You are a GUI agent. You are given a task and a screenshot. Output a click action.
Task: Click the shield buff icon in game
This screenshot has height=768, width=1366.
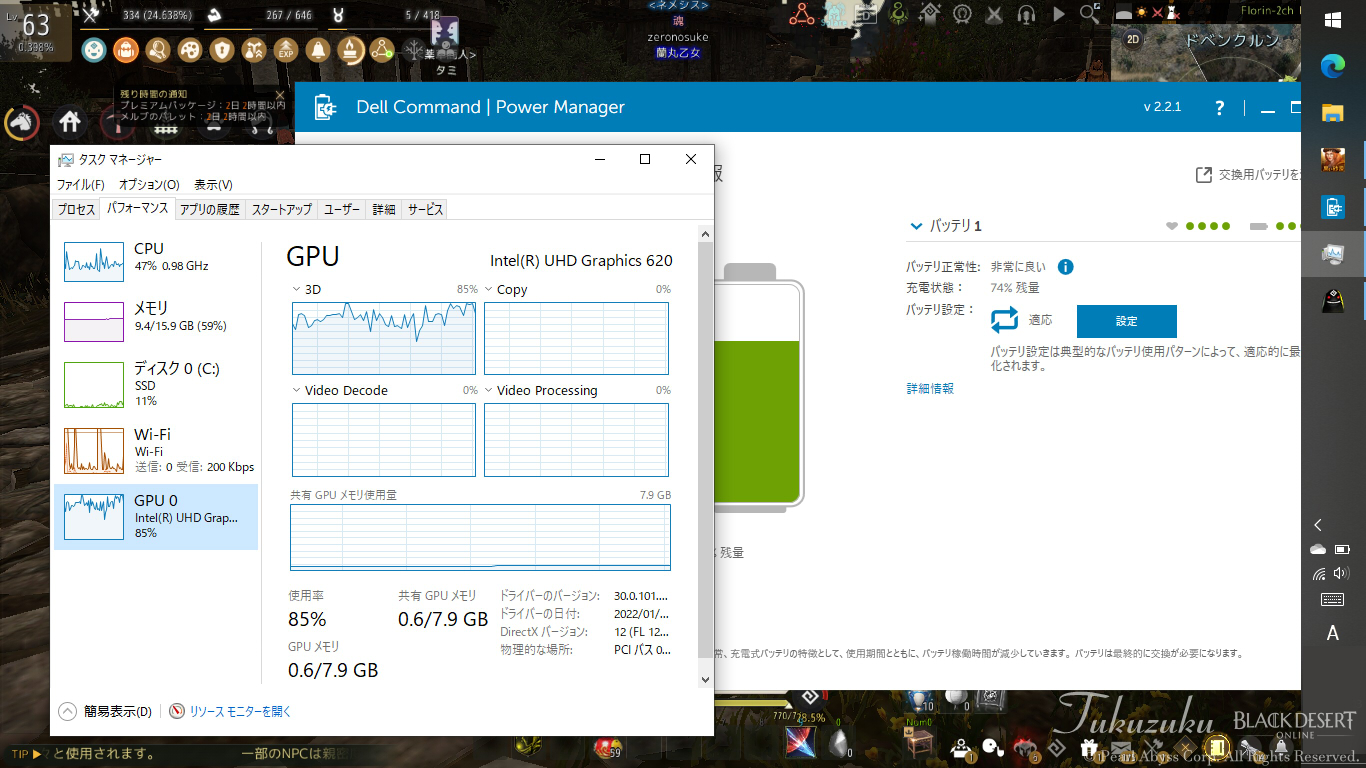pyautogui.click(x=222, y=49)
